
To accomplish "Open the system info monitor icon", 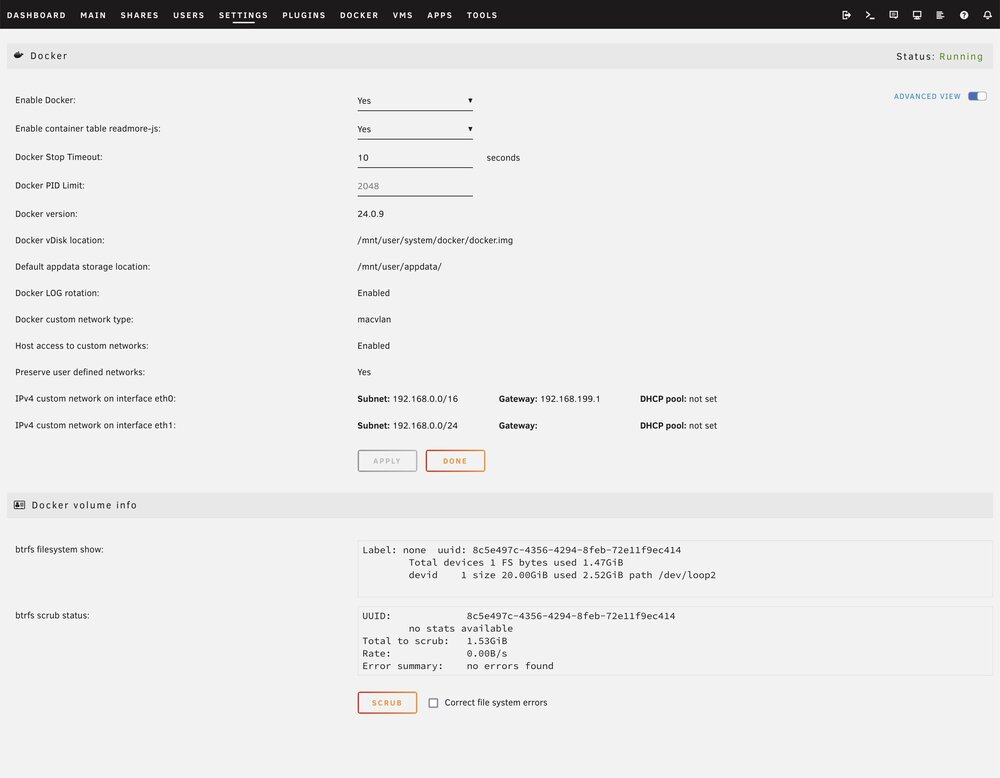I will [x=917, y=15].
